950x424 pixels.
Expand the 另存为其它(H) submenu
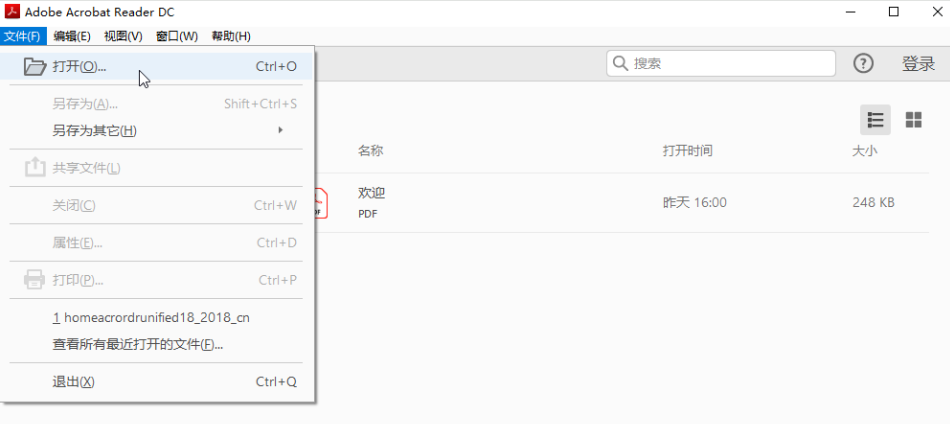coord(157,130)
